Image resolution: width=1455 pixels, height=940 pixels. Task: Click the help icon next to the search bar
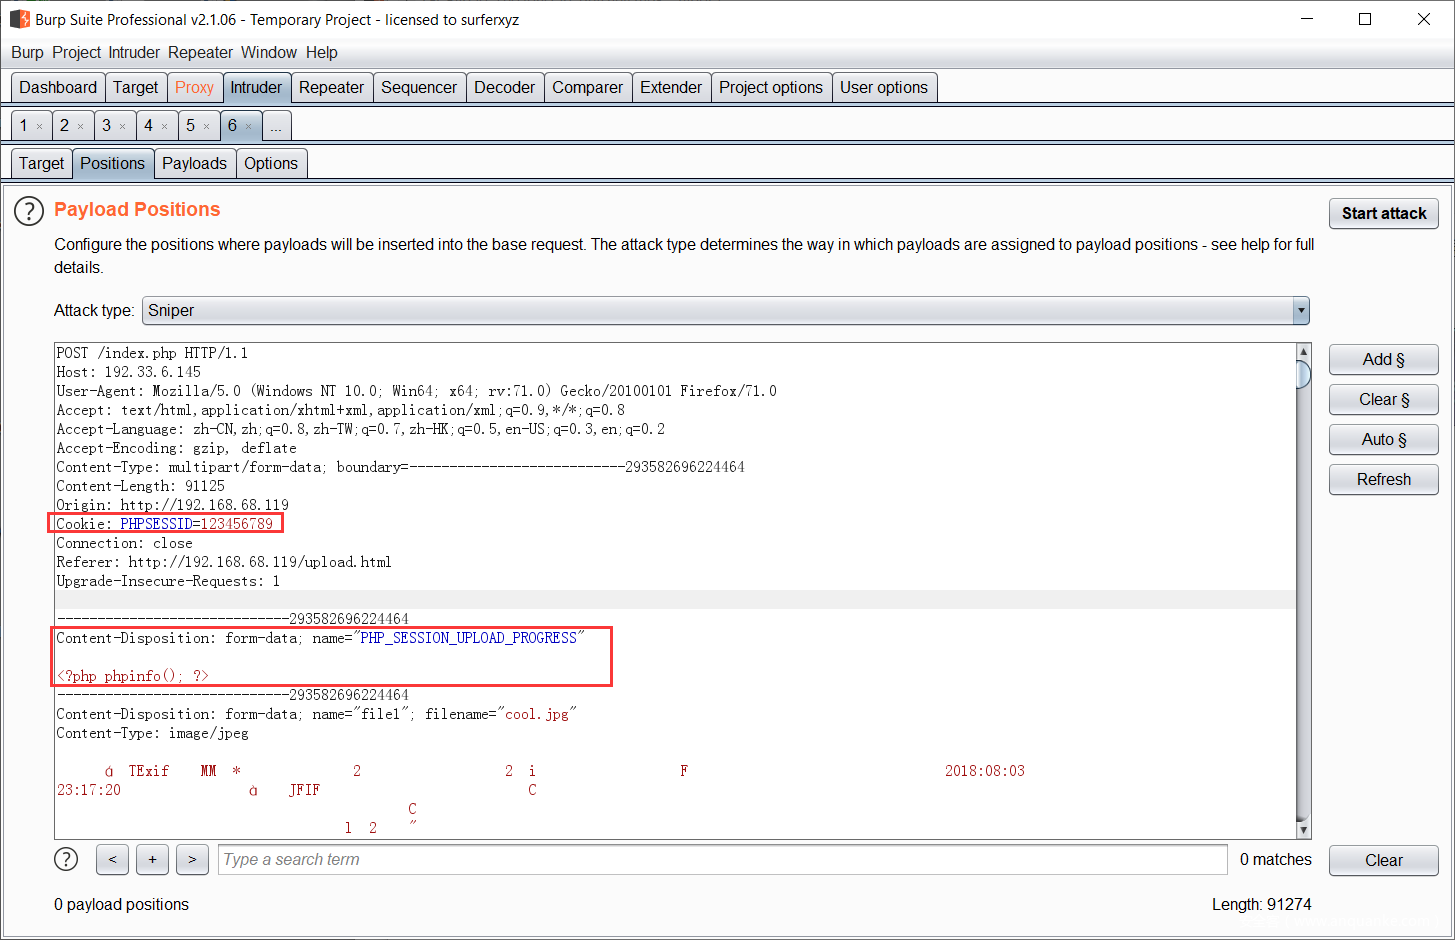[x=66, y=859]
